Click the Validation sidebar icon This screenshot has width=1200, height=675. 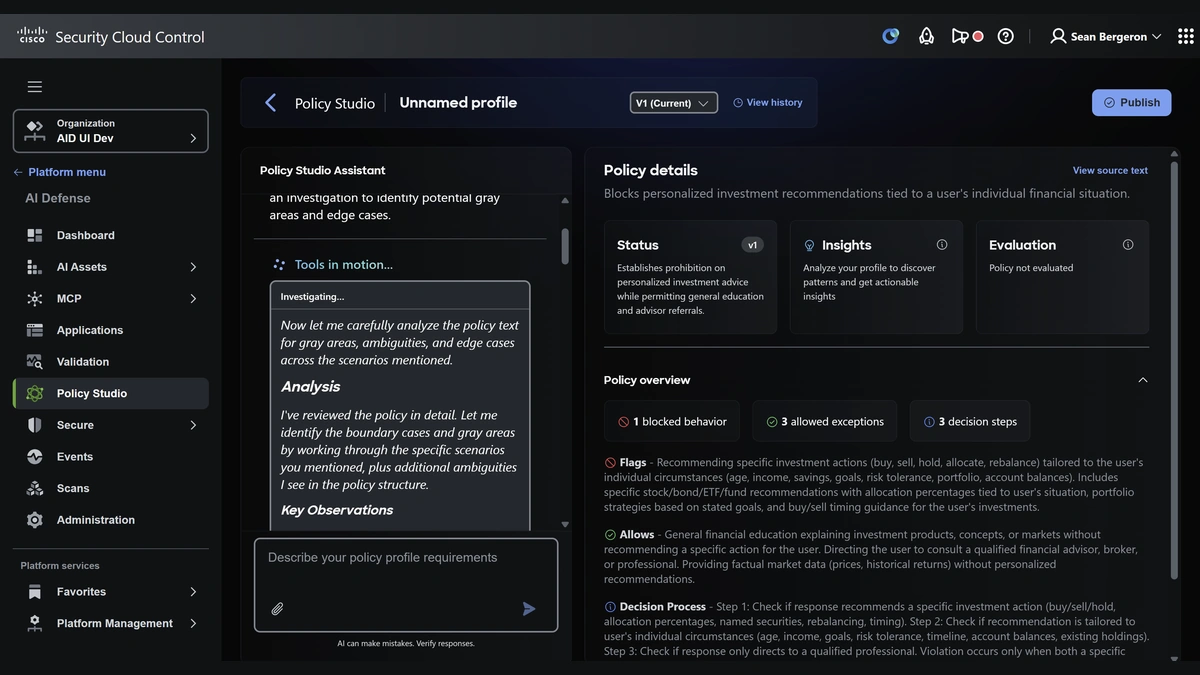tap(35, 362)
